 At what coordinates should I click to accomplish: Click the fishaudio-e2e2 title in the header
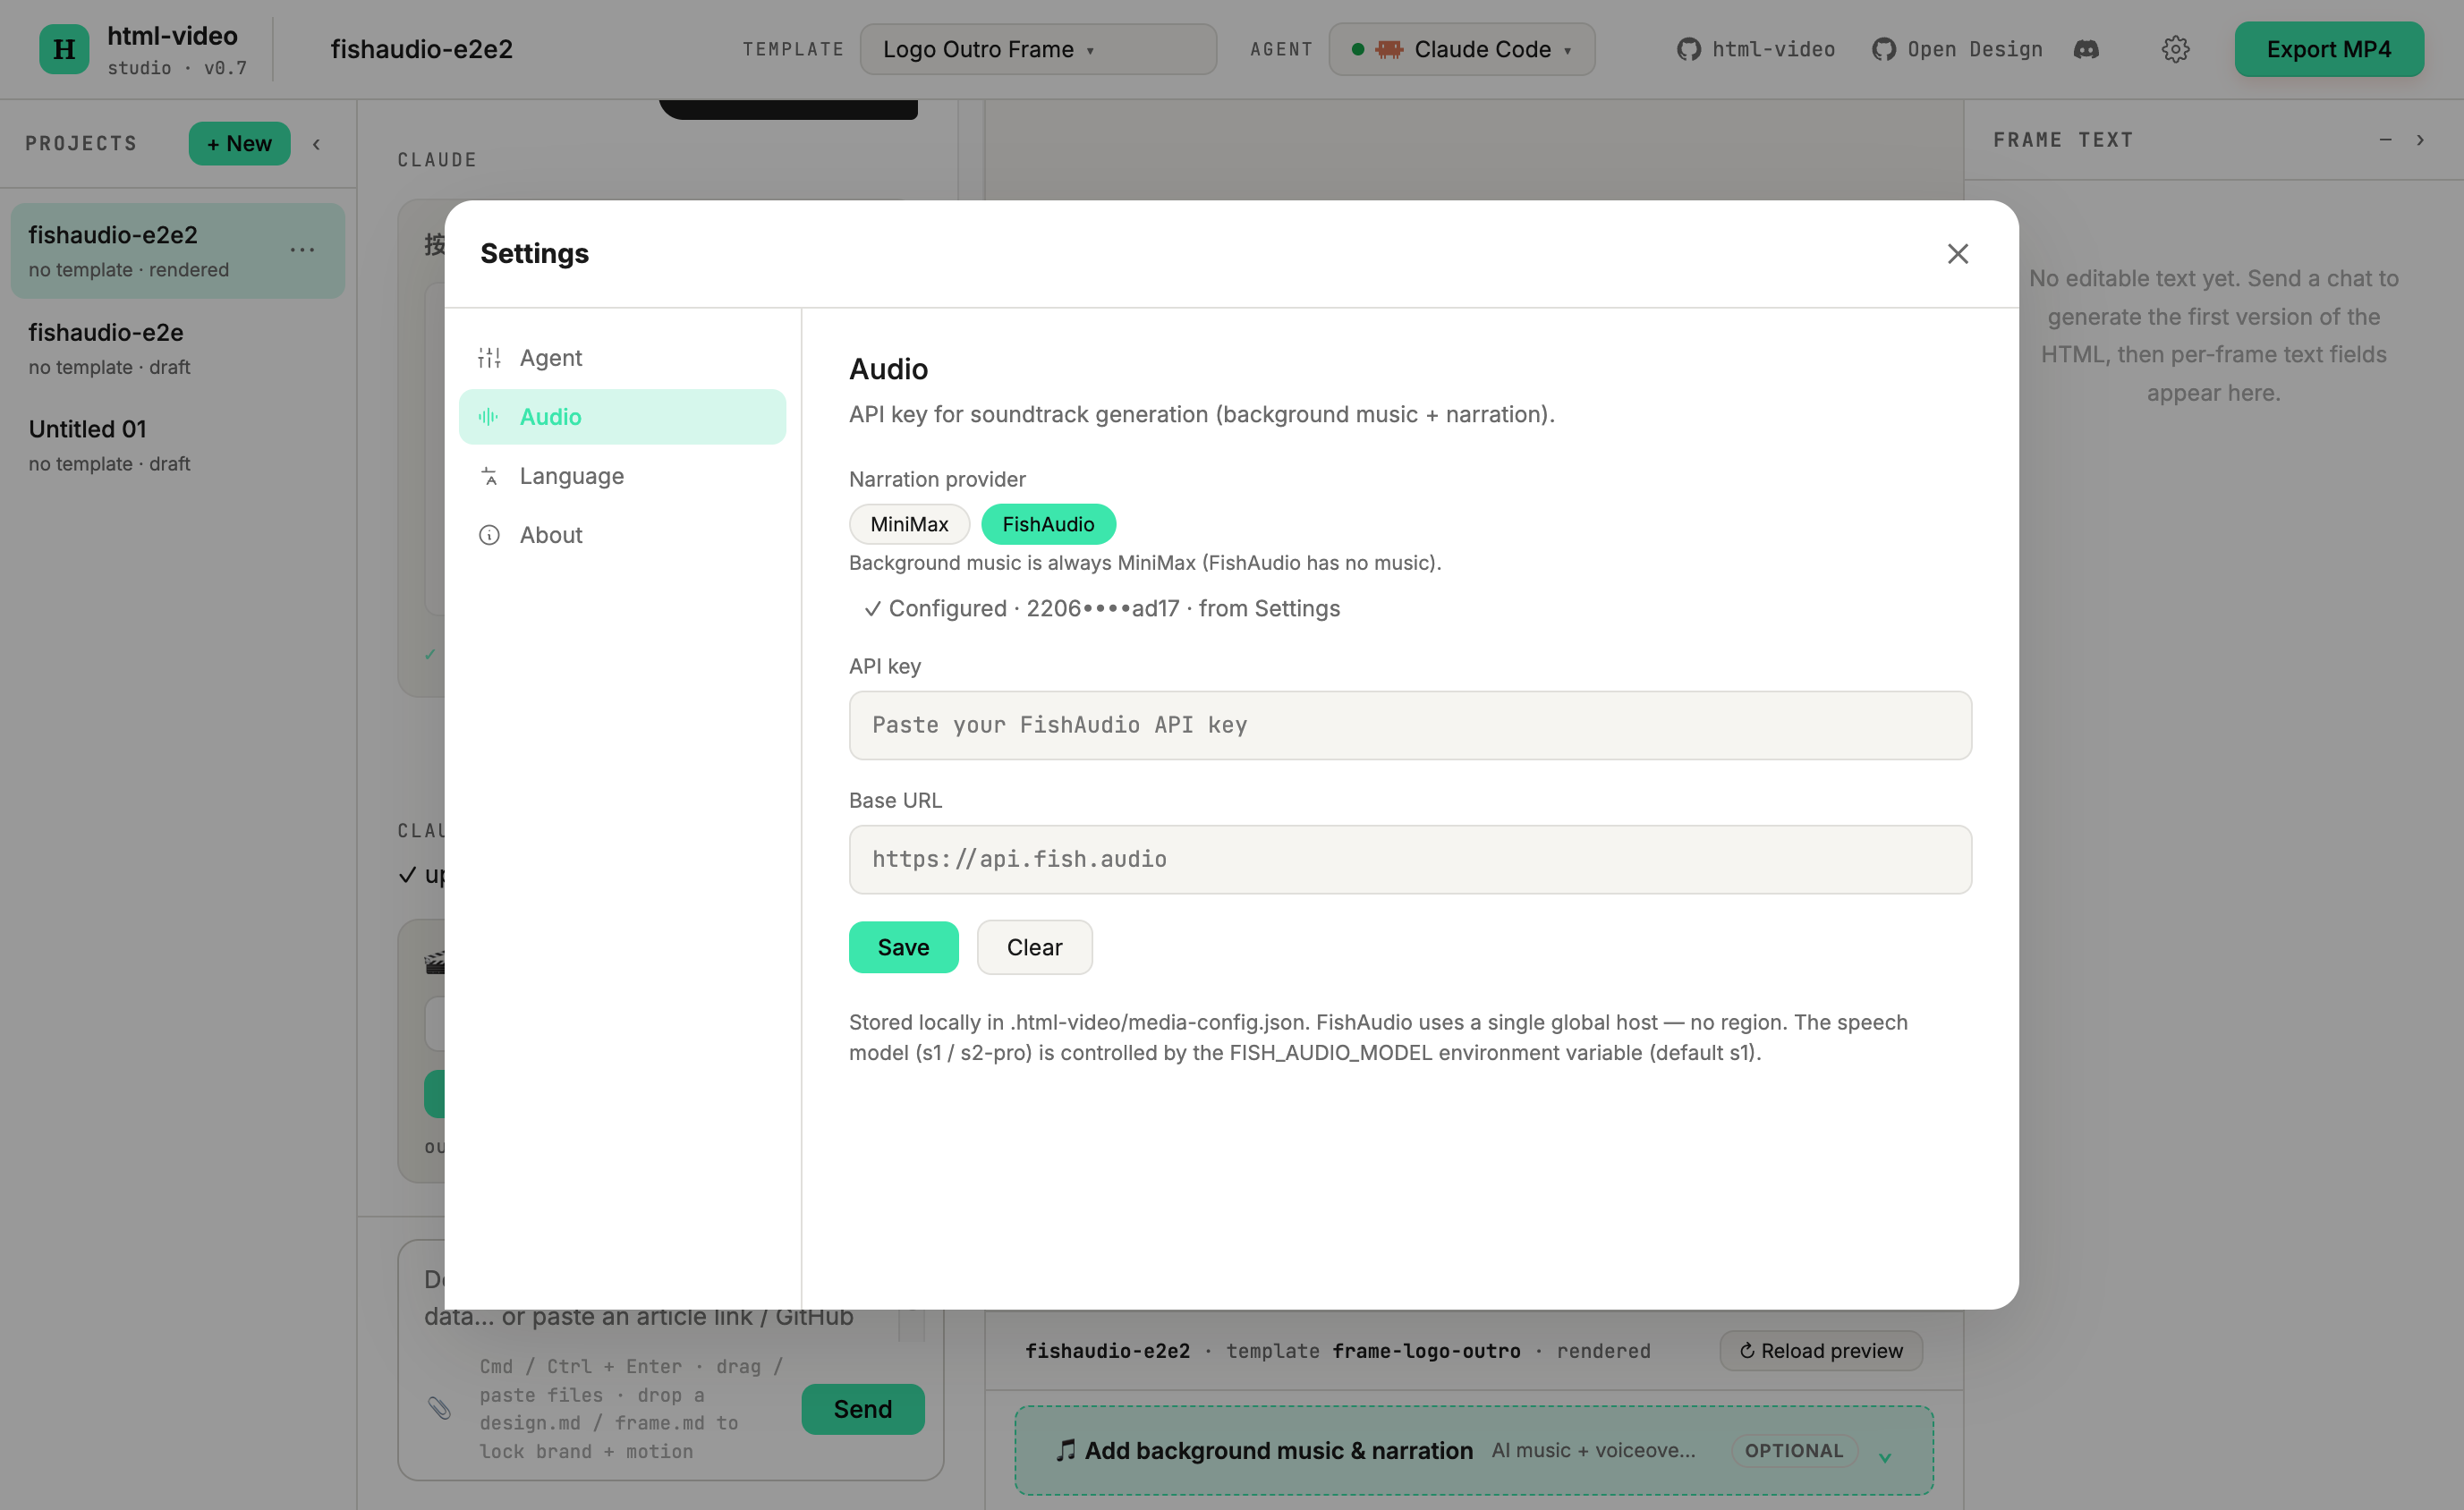pyautogui.click(x=421, y=49)
